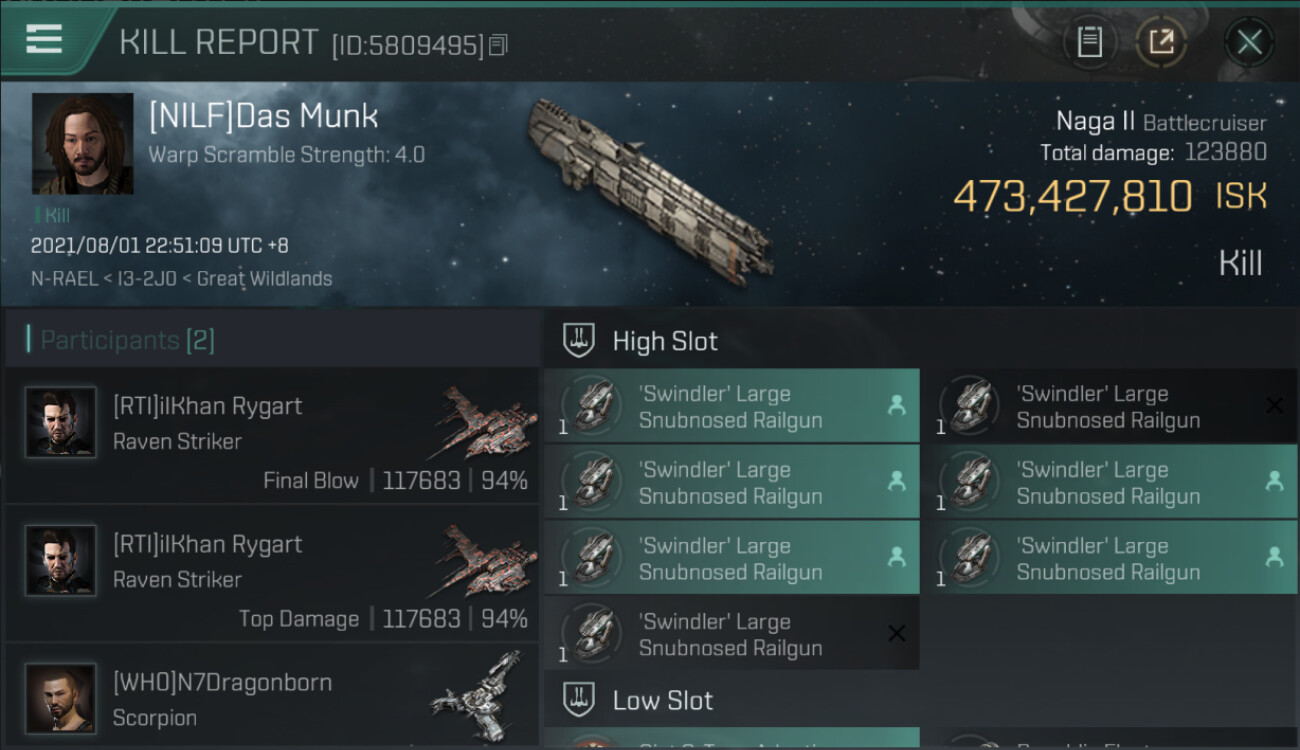
Task: Copy the kill report ID
Action: 498,45
